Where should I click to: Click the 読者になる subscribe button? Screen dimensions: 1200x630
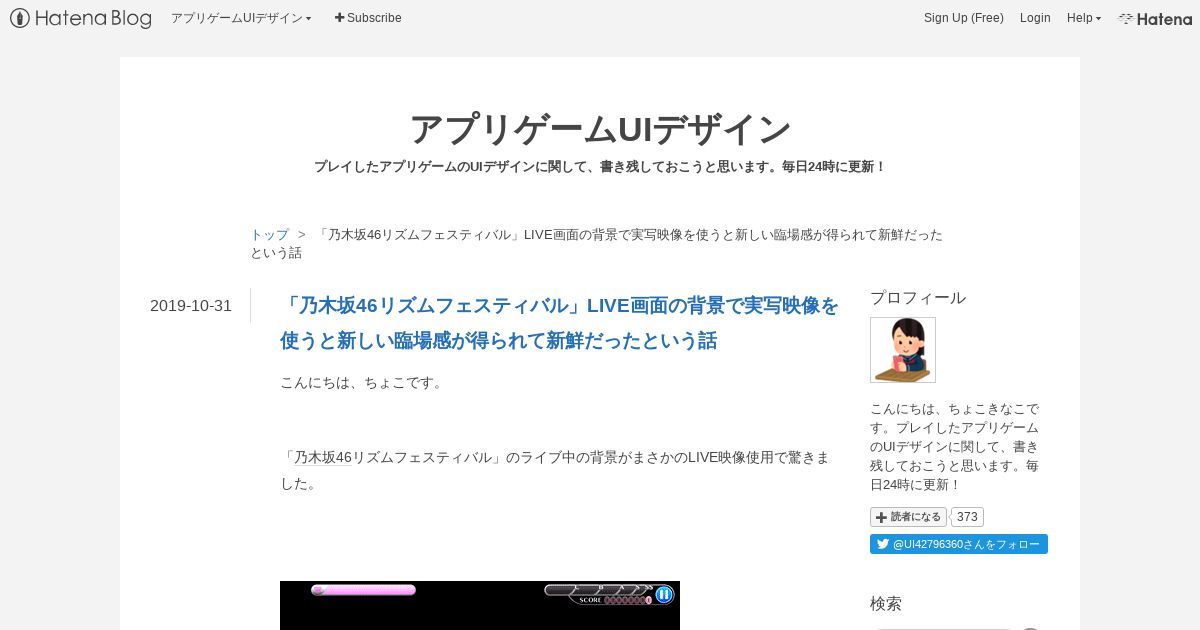coord(908,517)
